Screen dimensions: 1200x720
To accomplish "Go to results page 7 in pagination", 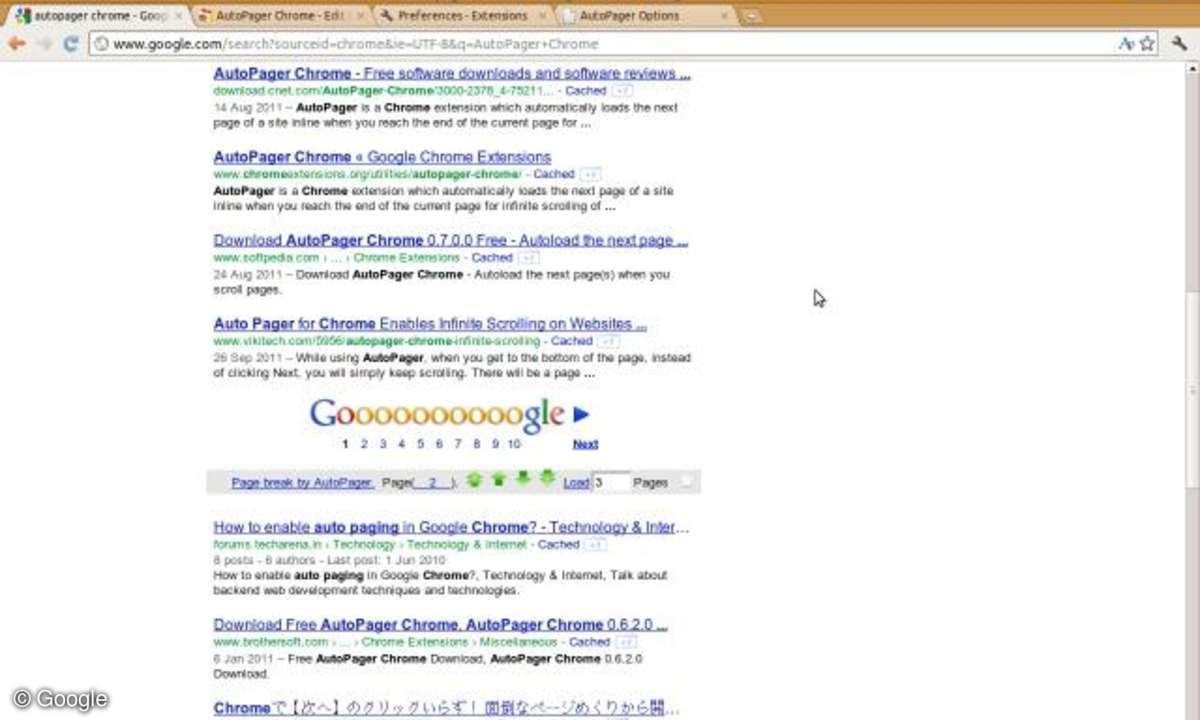I will coord(458,444).
